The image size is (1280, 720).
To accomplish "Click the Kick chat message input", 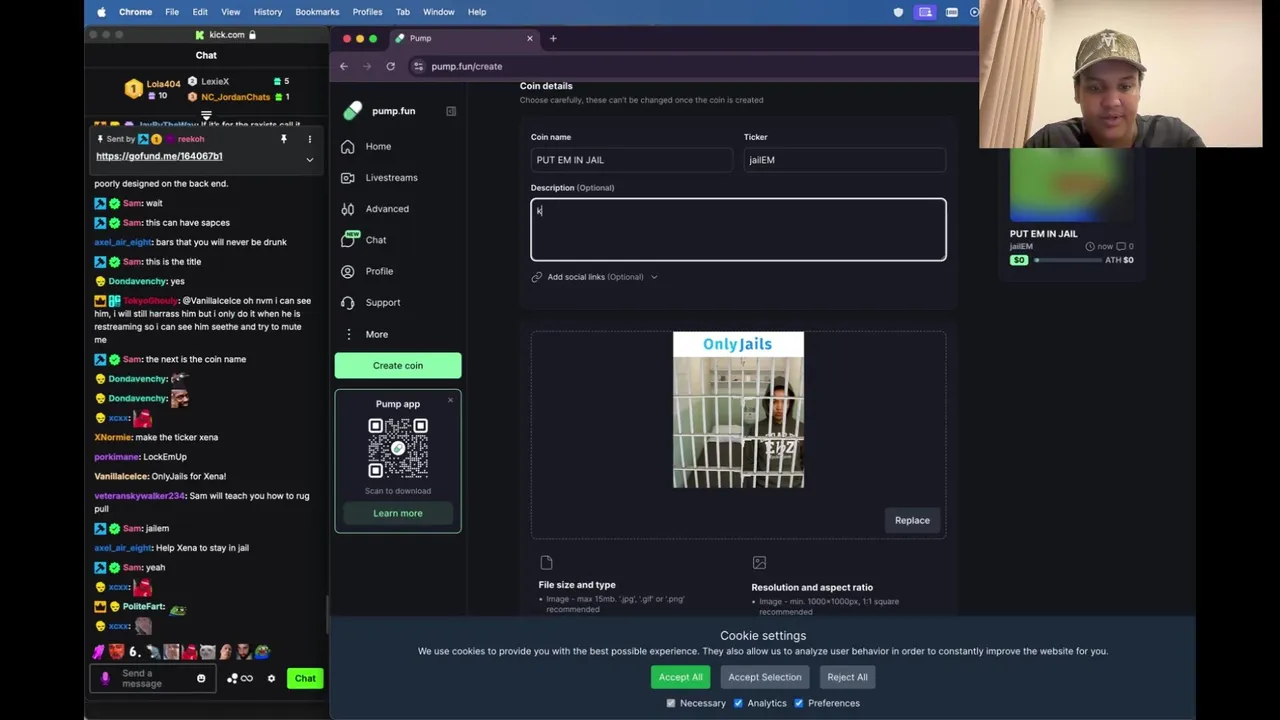I will tap(154, 678).
